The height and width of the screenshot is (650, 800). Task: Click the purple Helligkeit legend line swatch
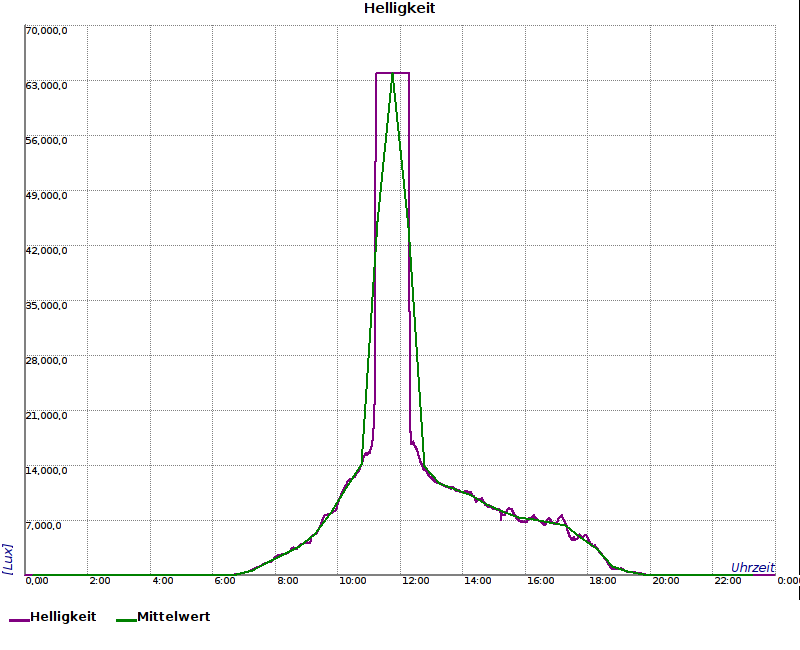(19, 620)
